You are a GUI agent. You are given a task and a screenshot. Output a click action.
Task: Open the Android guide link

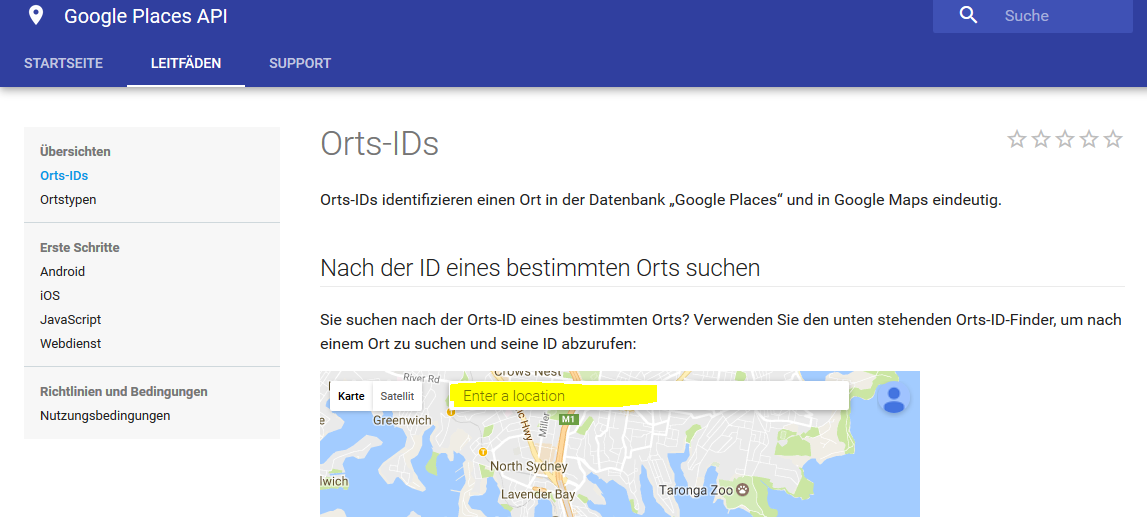[x=63, y=271]
